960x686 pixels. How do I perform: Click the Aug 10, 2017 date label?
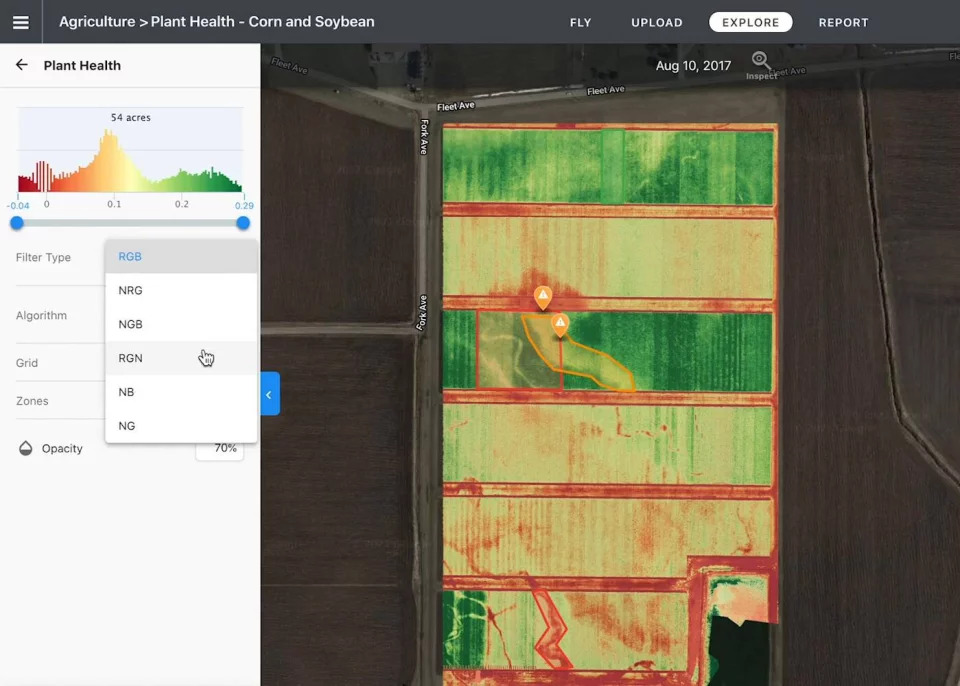693,66
